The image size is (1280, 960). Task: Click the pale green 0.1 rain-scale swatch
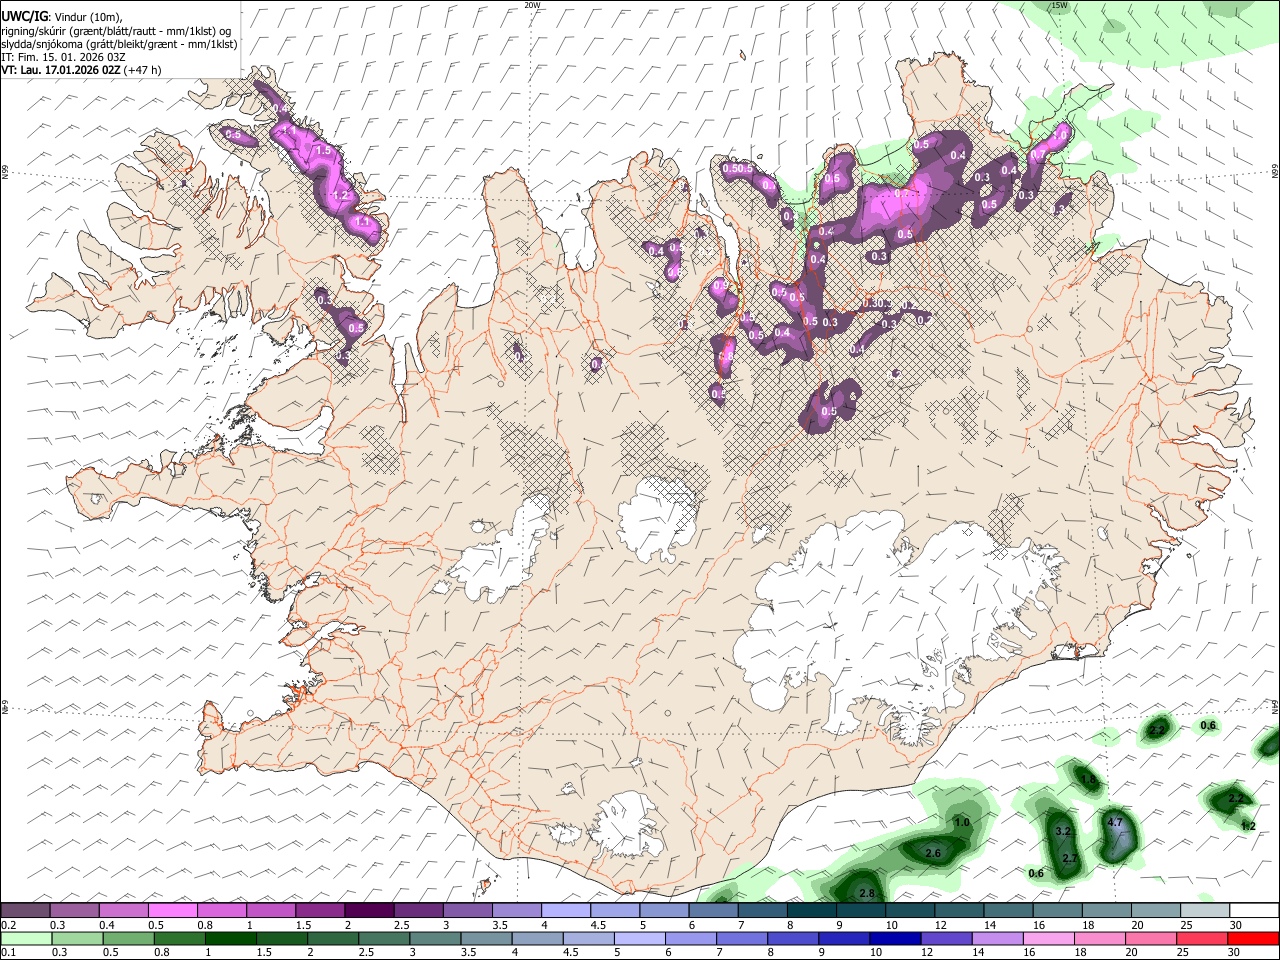click(25, 938)
